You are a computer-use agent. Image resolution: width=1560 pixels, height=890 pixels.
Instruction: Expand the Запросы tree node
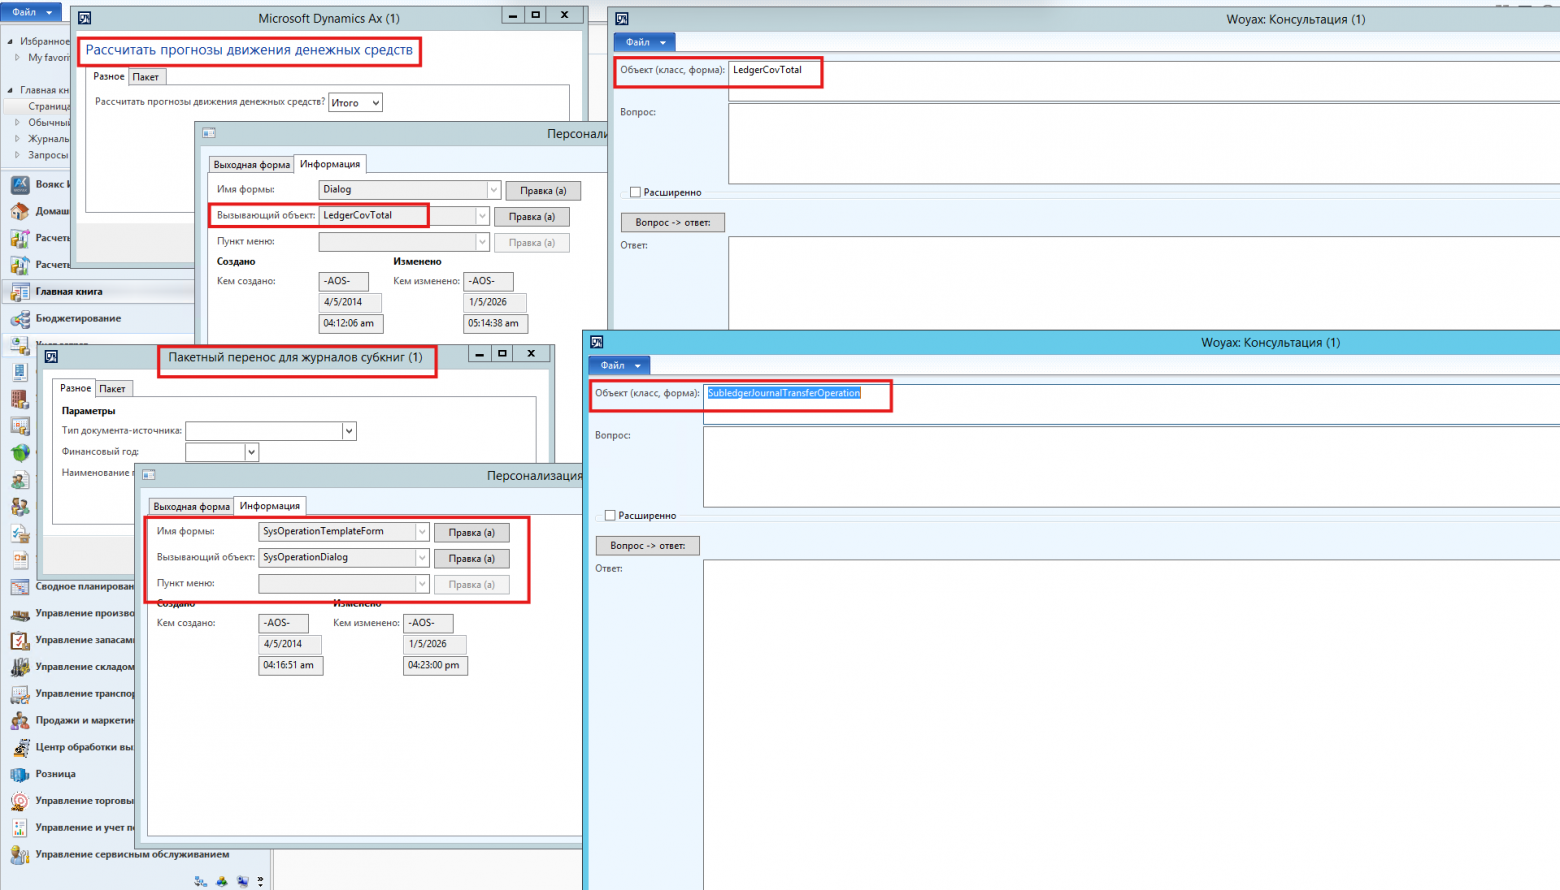point(17,155)
